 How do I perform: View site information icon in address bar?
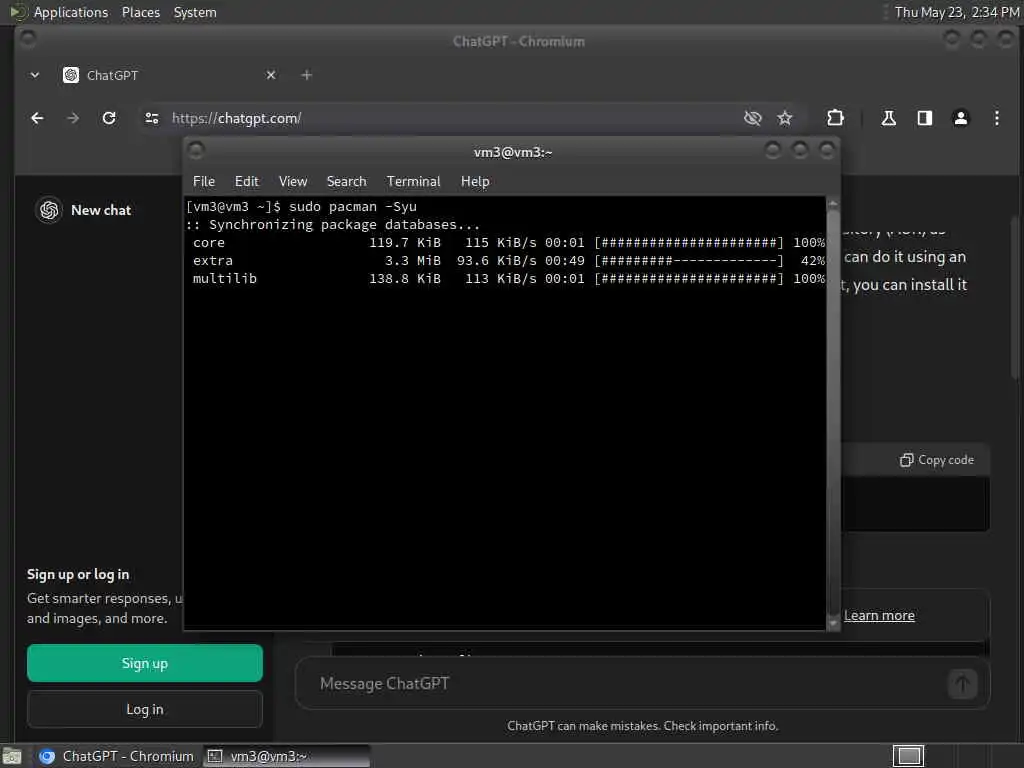pos(152,118)
